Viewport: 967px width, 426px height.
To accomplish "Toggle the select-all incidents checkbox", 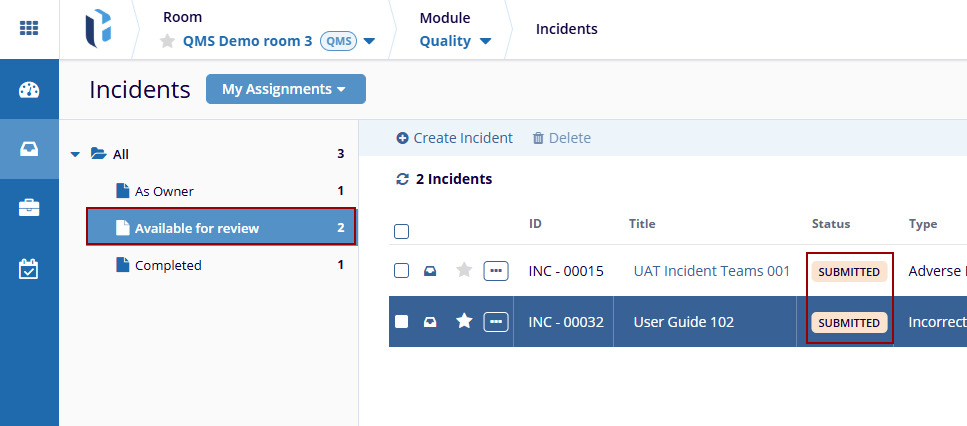I will 401,232.
